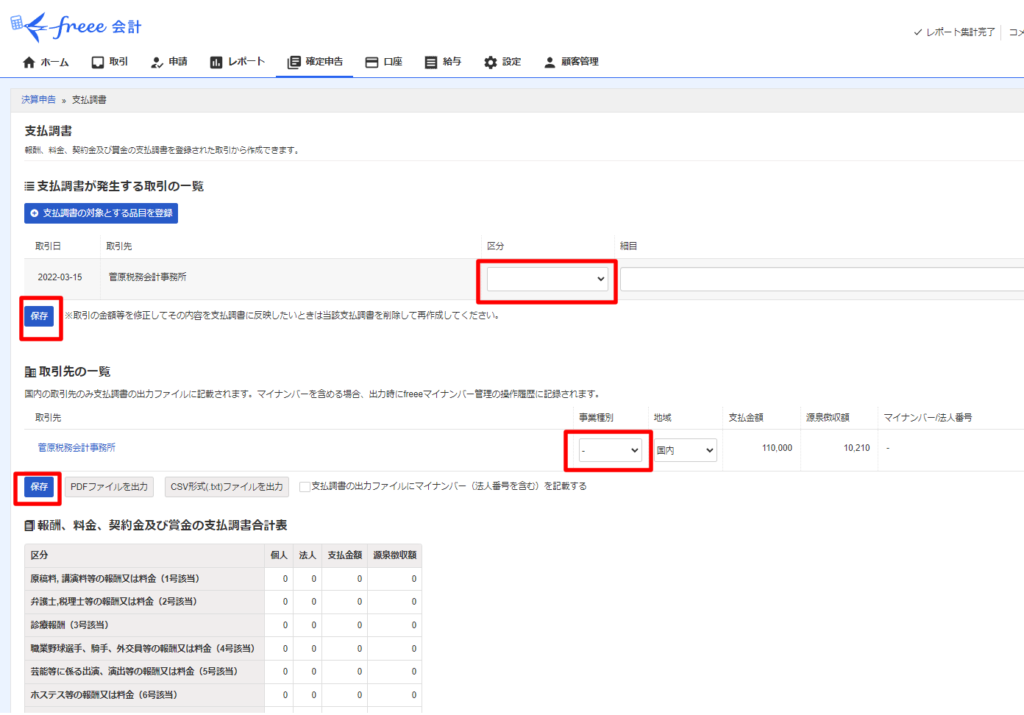
Task: Click PDFファイルを出力 button
Action: pyautogui.click(x=110, y=487)
